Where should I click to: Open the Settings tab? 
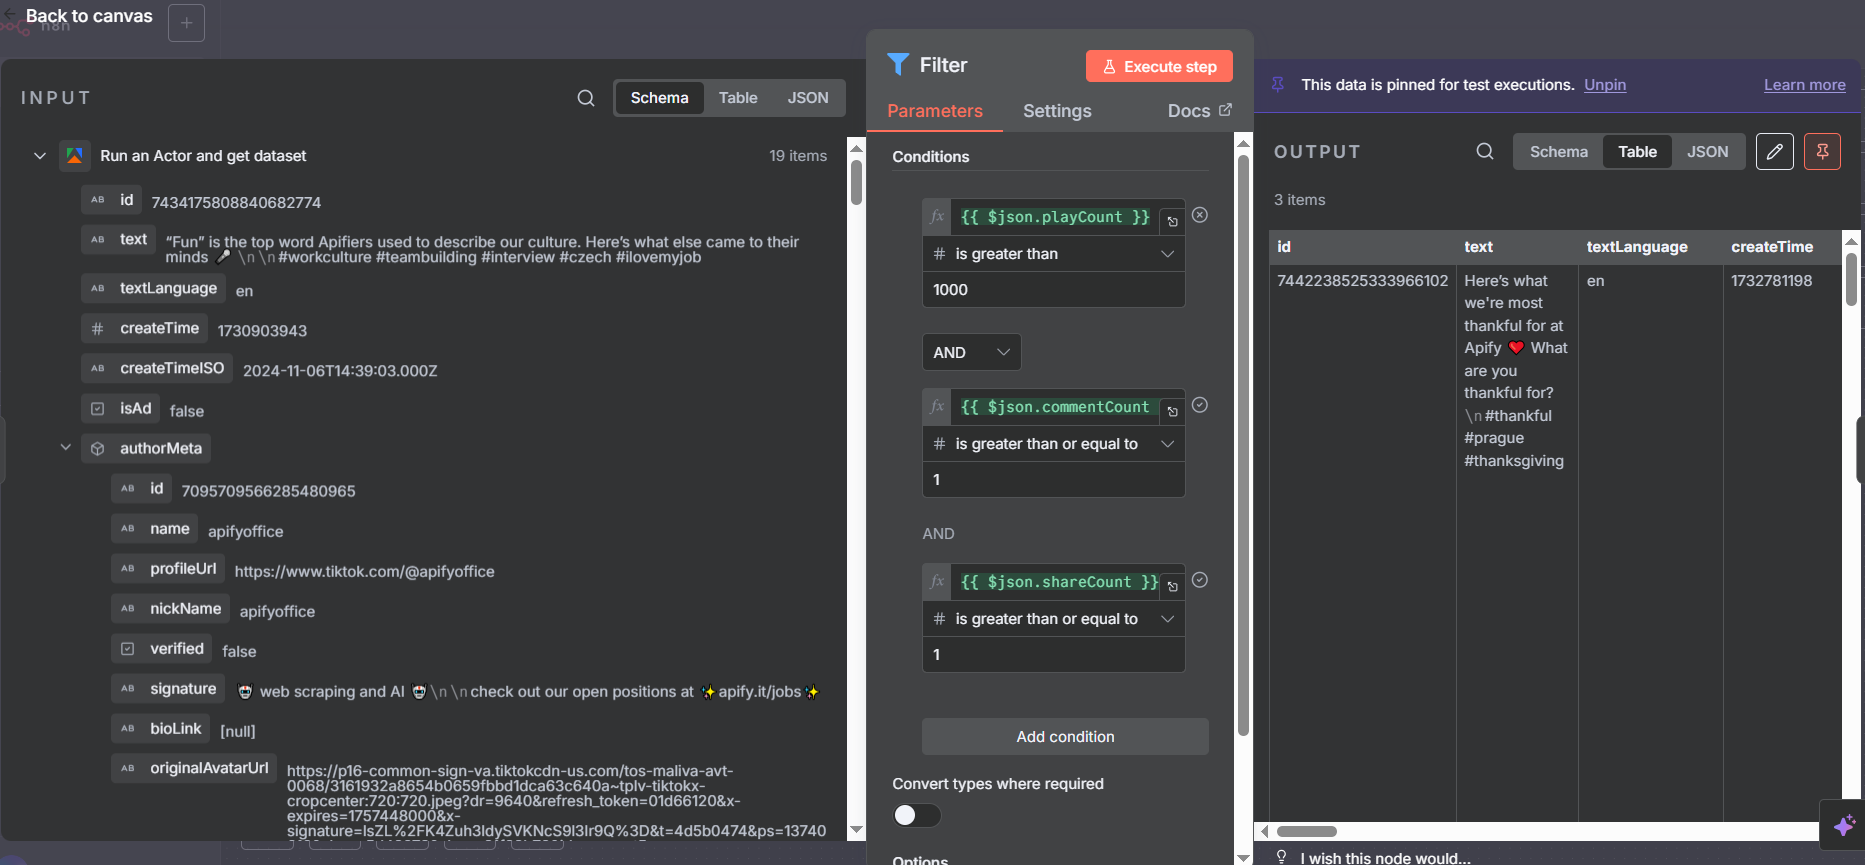tap(1057, 111)
